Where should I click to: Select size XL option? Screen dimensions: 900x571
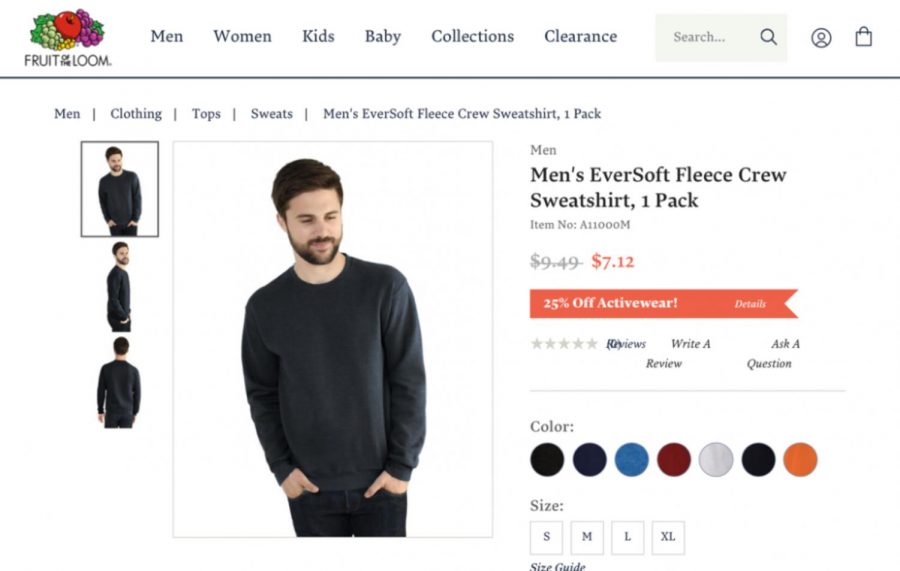pyautogui.click(x=668, y=537)
